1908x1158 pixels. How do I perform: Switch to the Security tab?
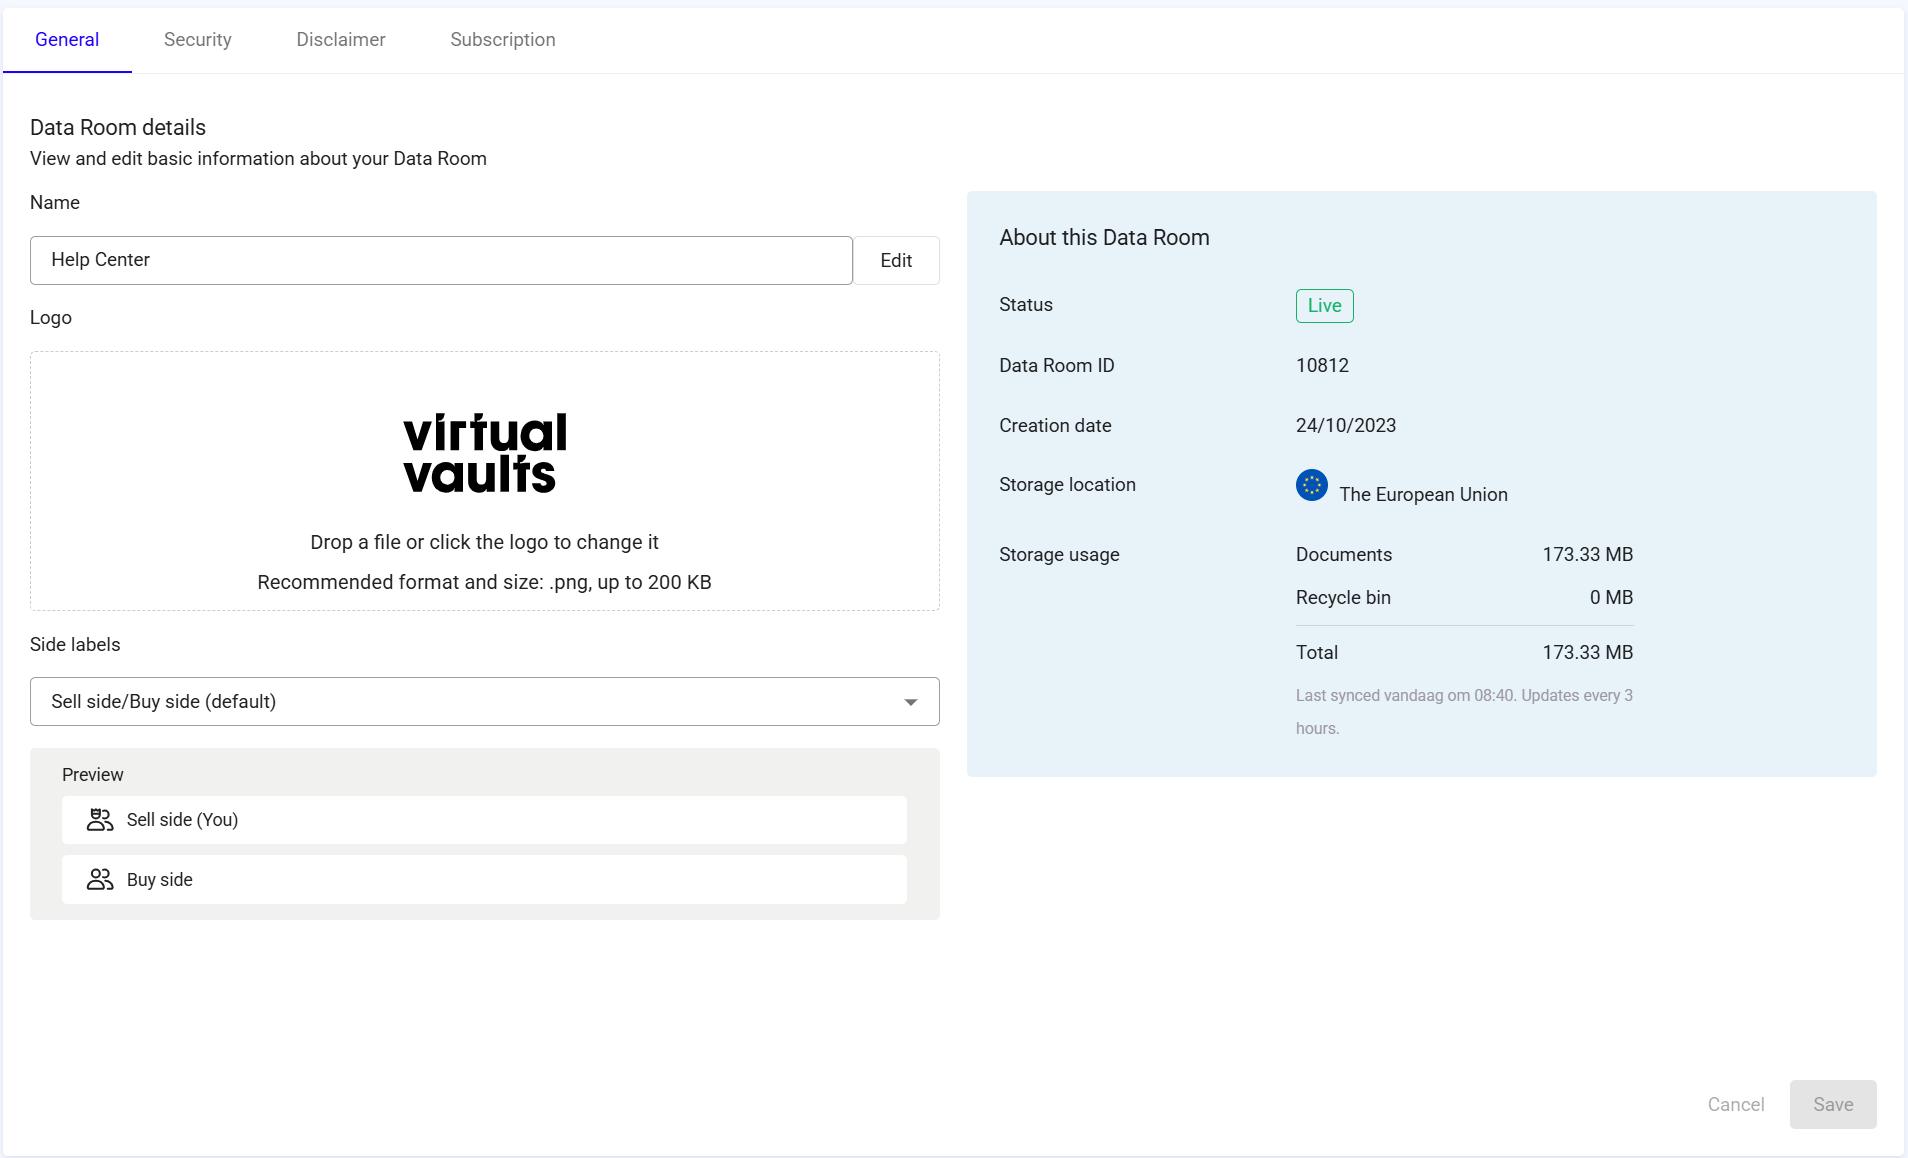(x=198, y=40)
